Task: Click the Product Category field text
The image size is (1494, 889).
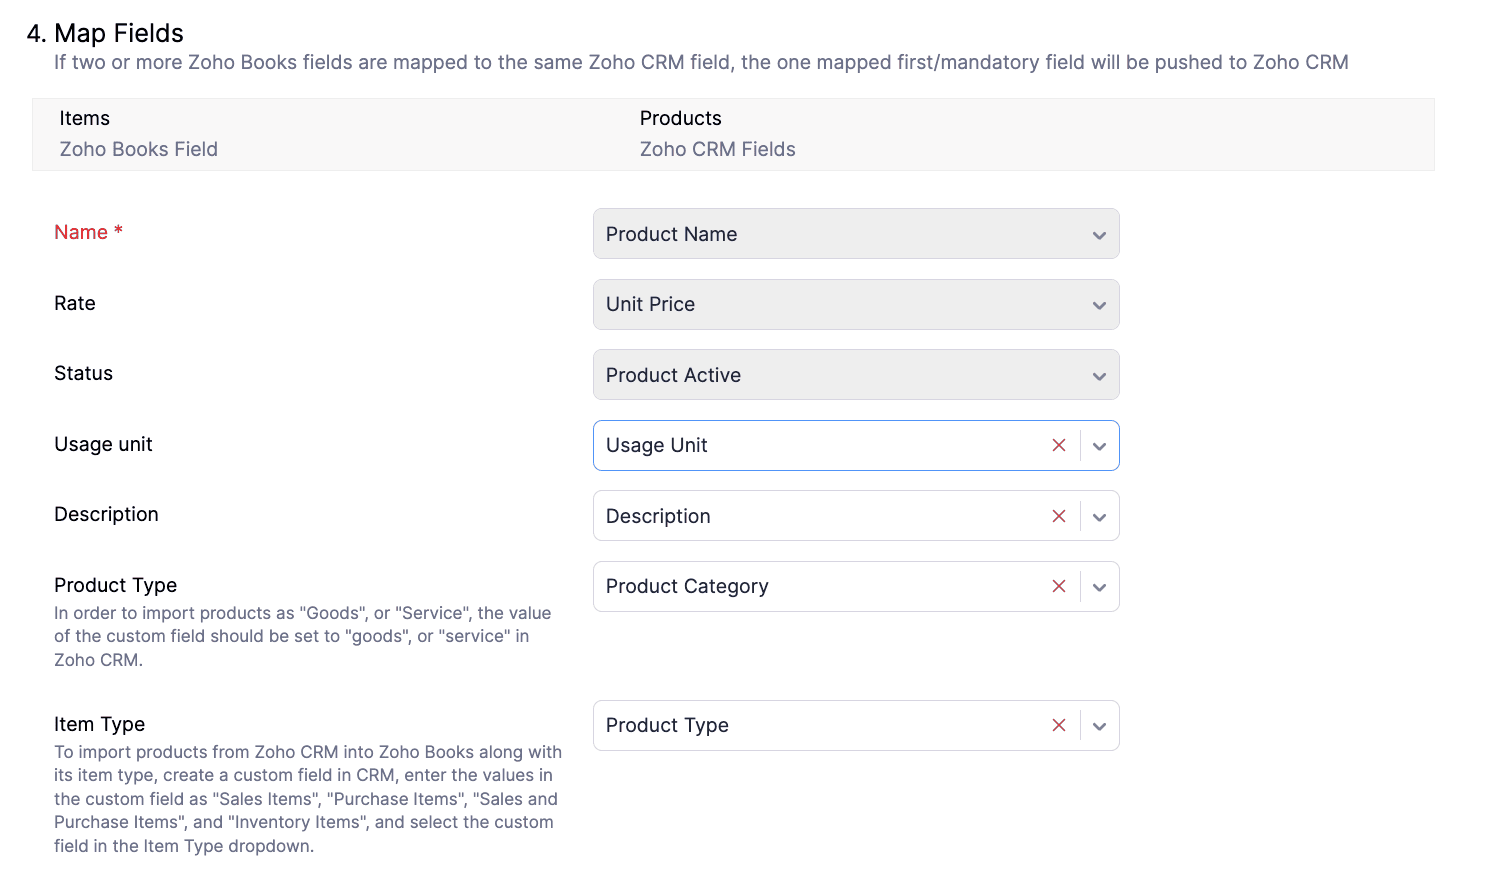Action: click(x=687, y=586)
